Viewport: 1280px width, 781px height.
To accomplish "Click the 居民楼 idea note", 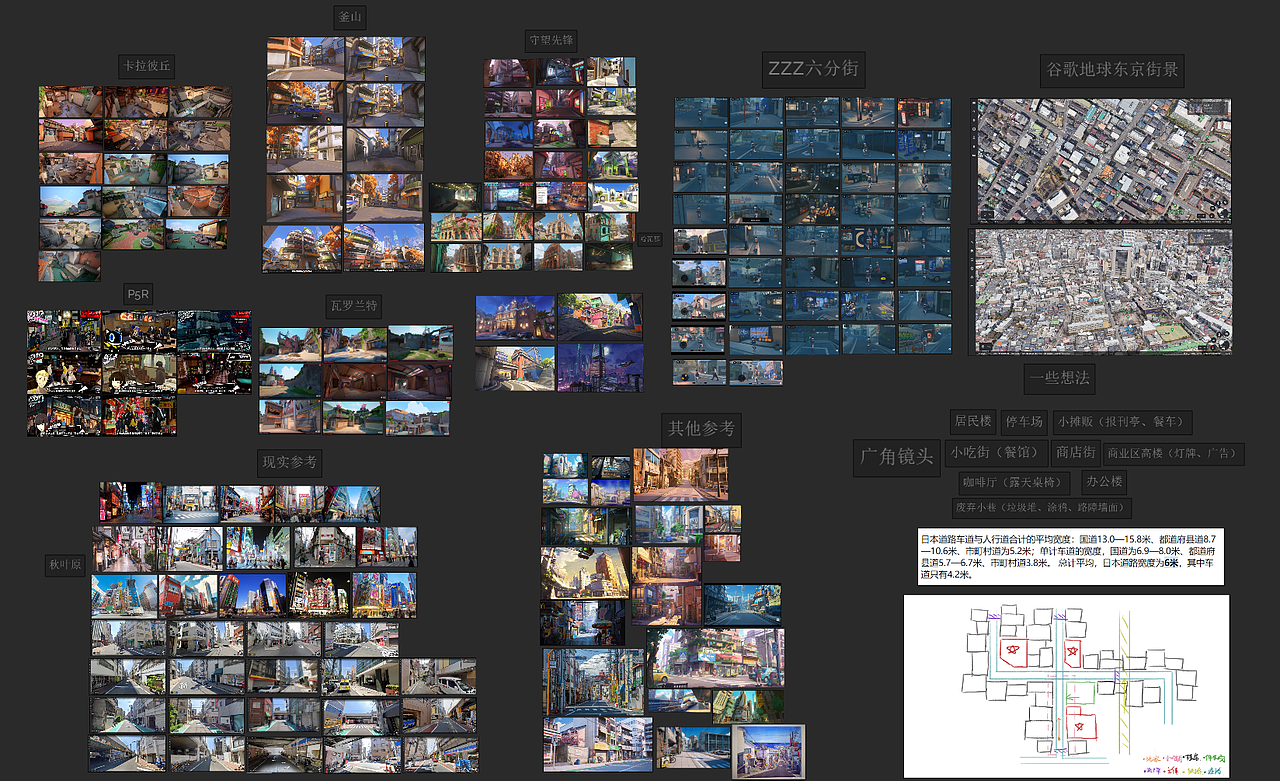I will (973, 422).
